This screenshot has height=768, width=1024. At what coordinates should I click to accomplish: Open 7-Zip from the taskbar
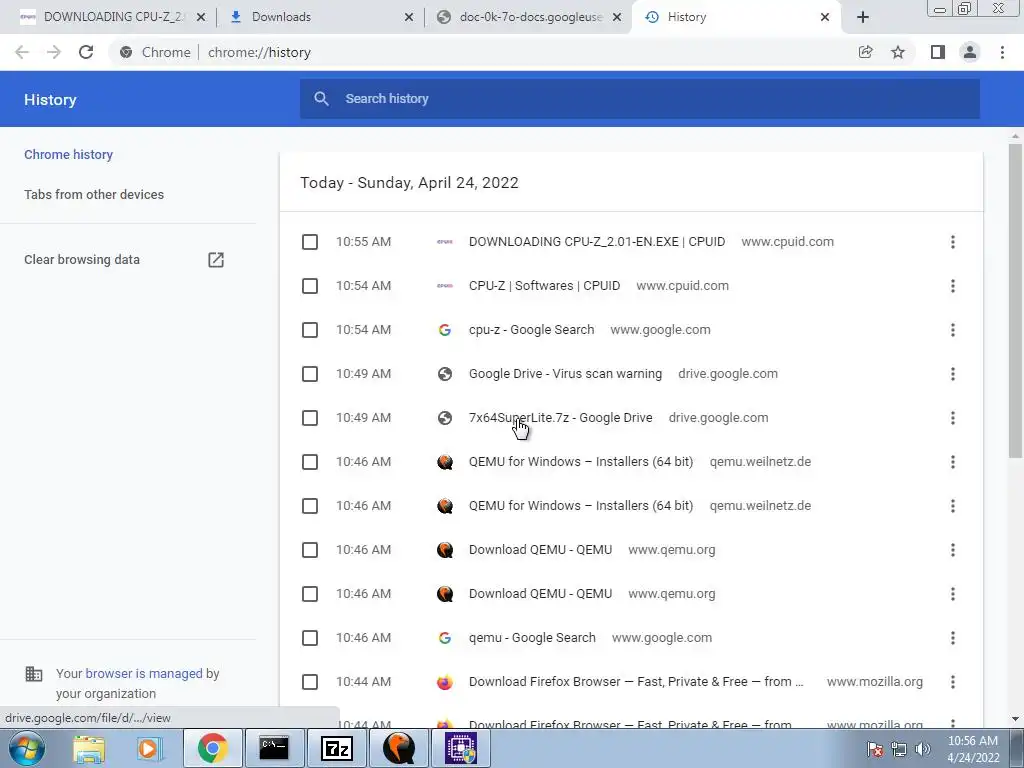[336, 748]
